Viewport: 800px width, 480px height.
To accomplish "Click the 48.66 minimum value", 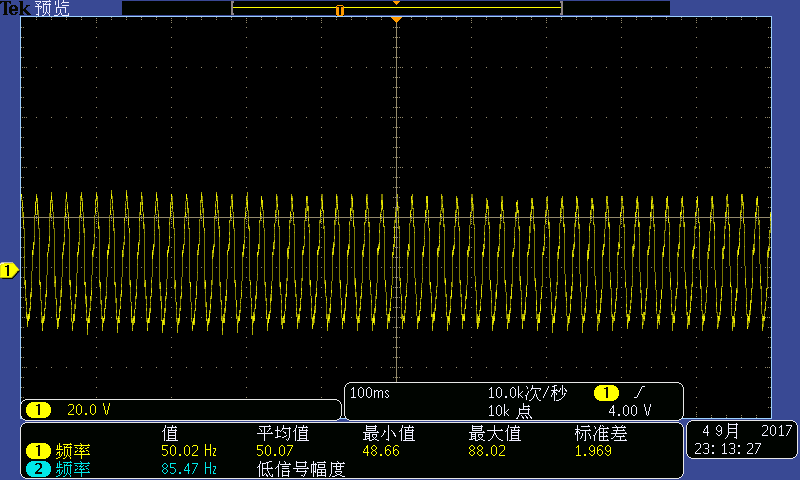I will pyautogui.click(x=381, y=451).
